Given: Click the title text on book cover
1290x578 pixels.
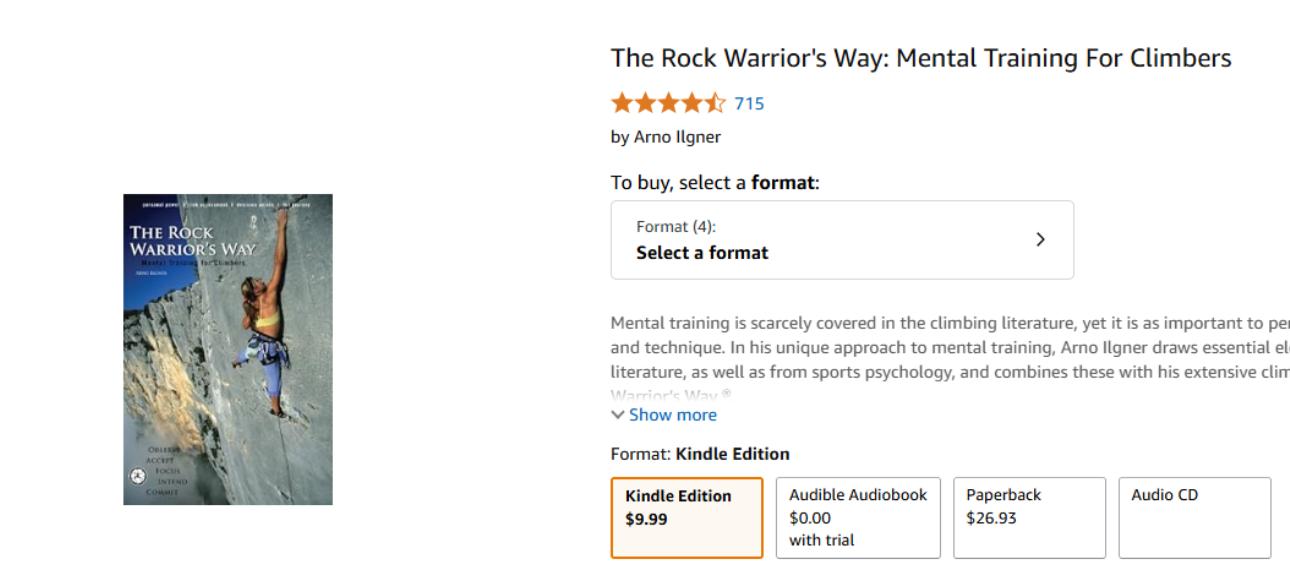Looking at the screenshot, I should click(x=192, y=241).
